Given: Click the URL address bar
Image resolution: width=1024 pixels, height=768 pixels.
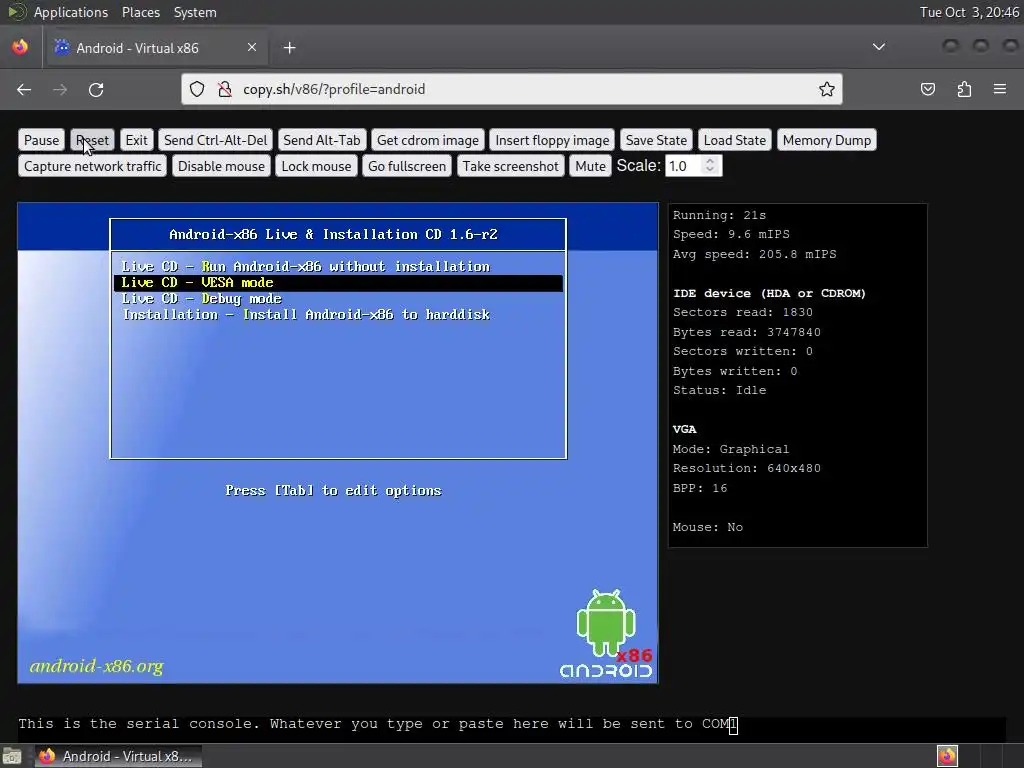Looking at the screenshot, I should point(511,89).
